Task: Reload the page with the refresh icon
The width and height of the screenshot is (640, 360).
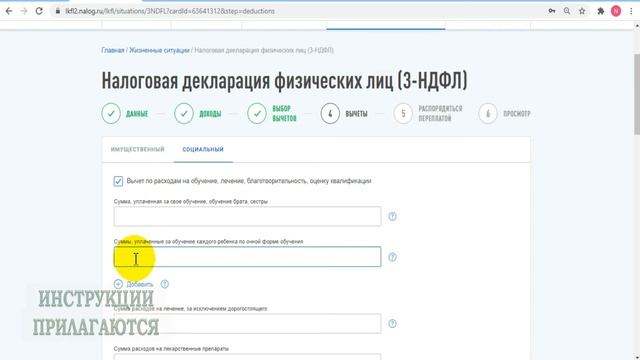Action: (39, 11)
